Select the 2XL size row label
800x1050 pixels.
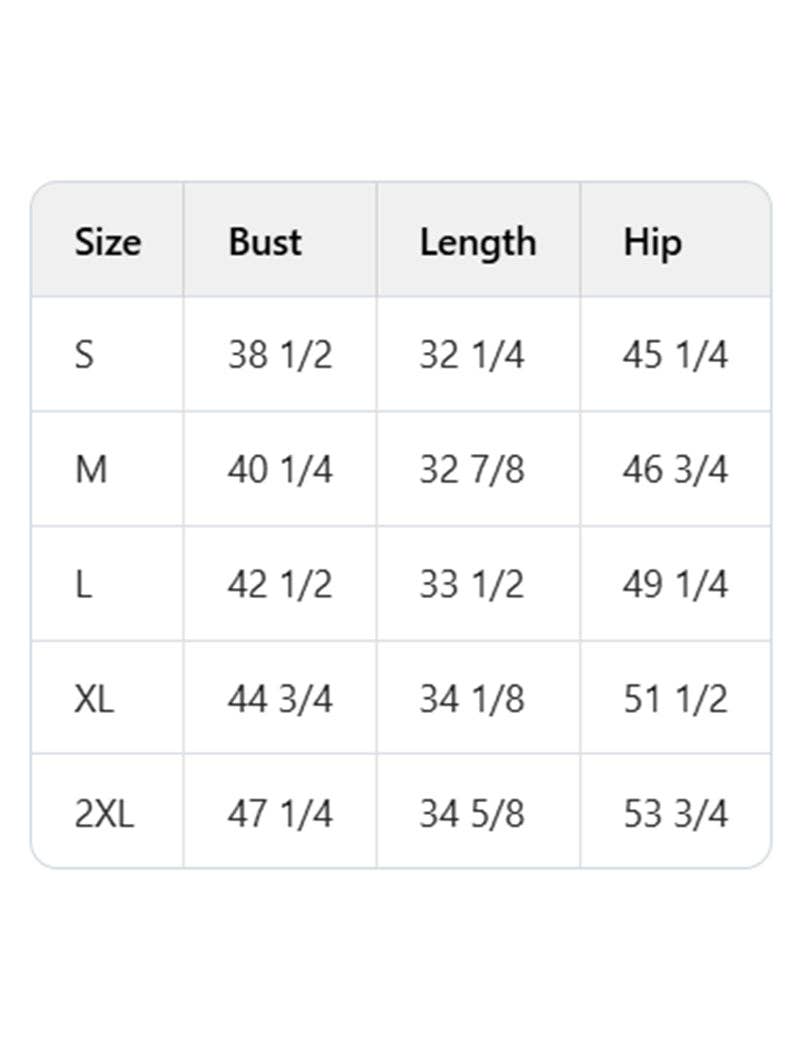[104, 814]
